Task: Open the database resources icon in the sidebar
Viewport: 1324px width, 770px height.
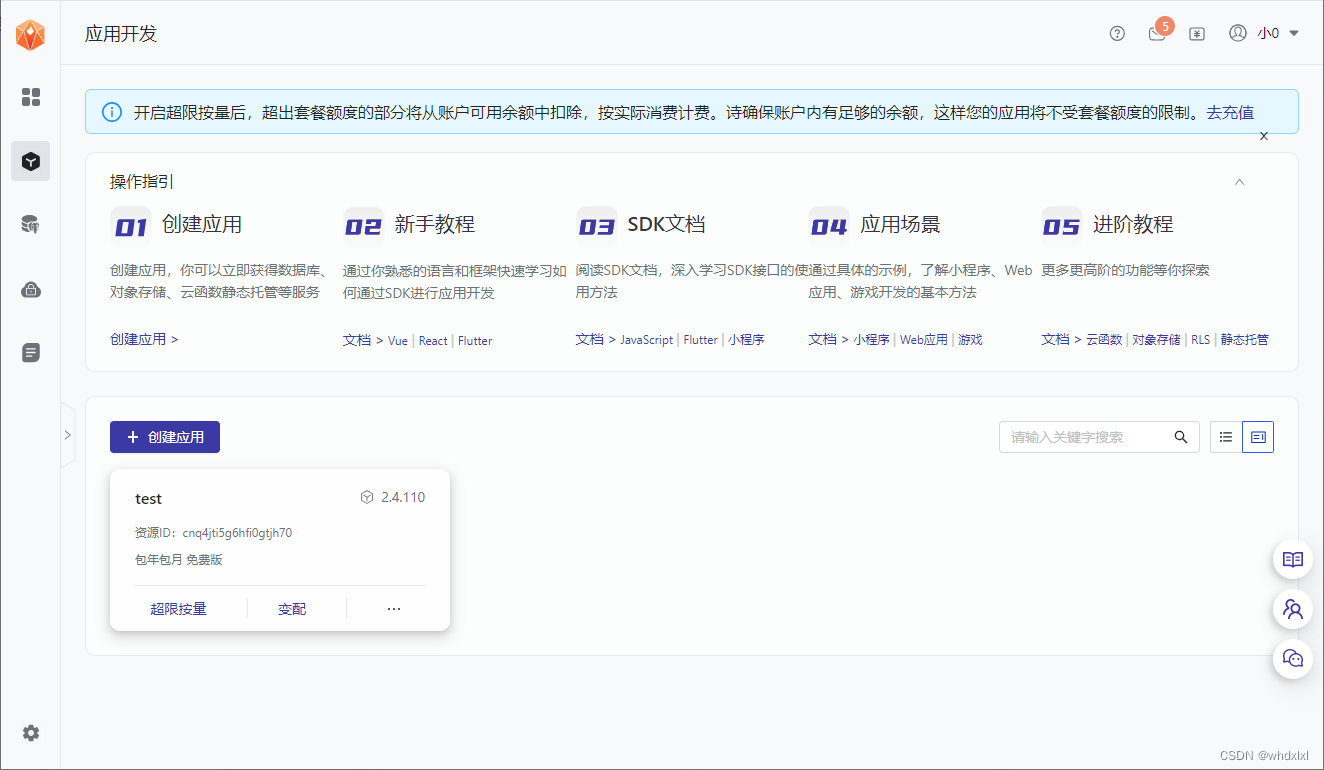Action: 30,224
